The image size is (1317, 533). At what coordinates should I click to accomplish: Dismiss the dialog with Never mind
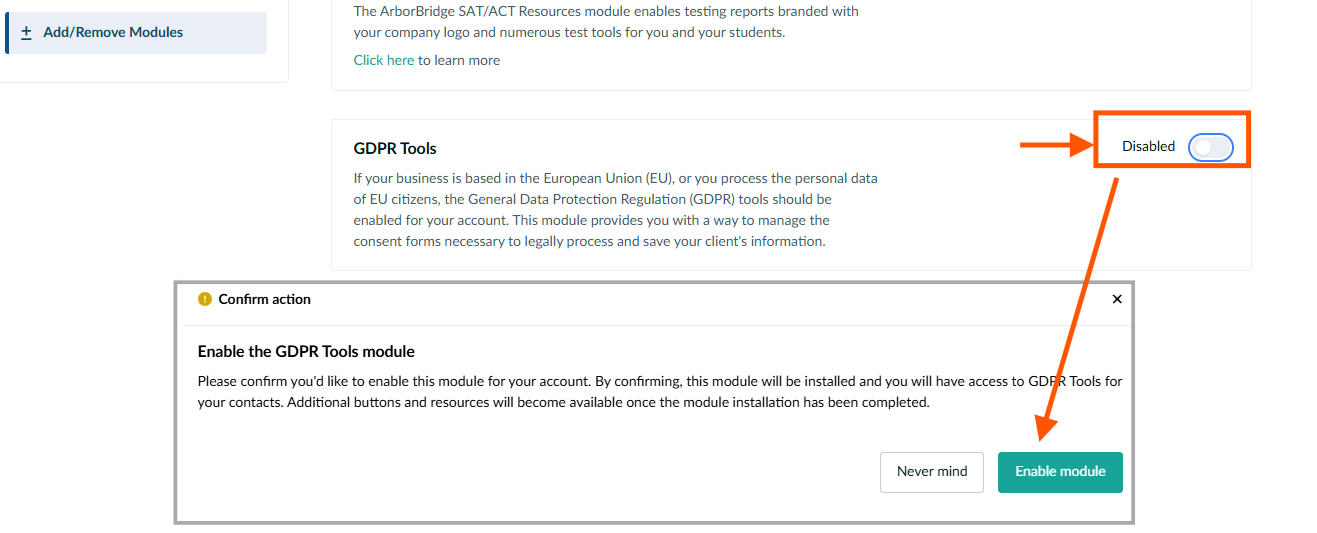pyautogui.click(x=932, y=472)
